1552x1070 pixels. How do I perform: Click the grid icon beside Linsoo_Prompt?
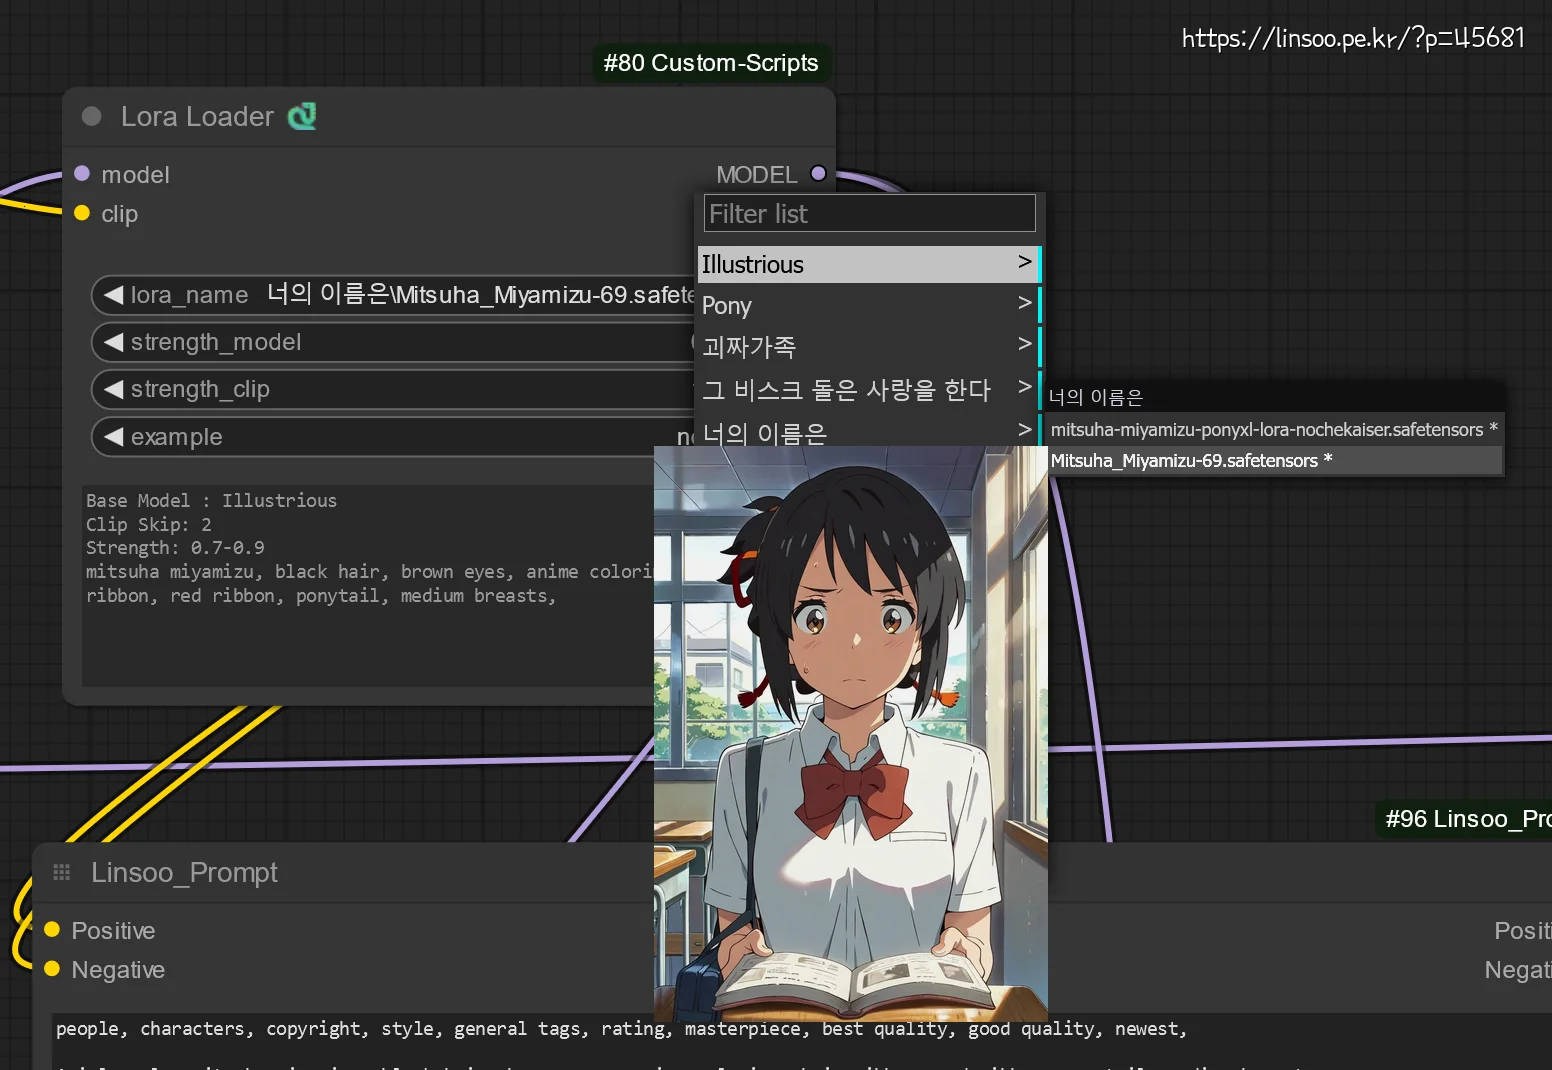62,872
